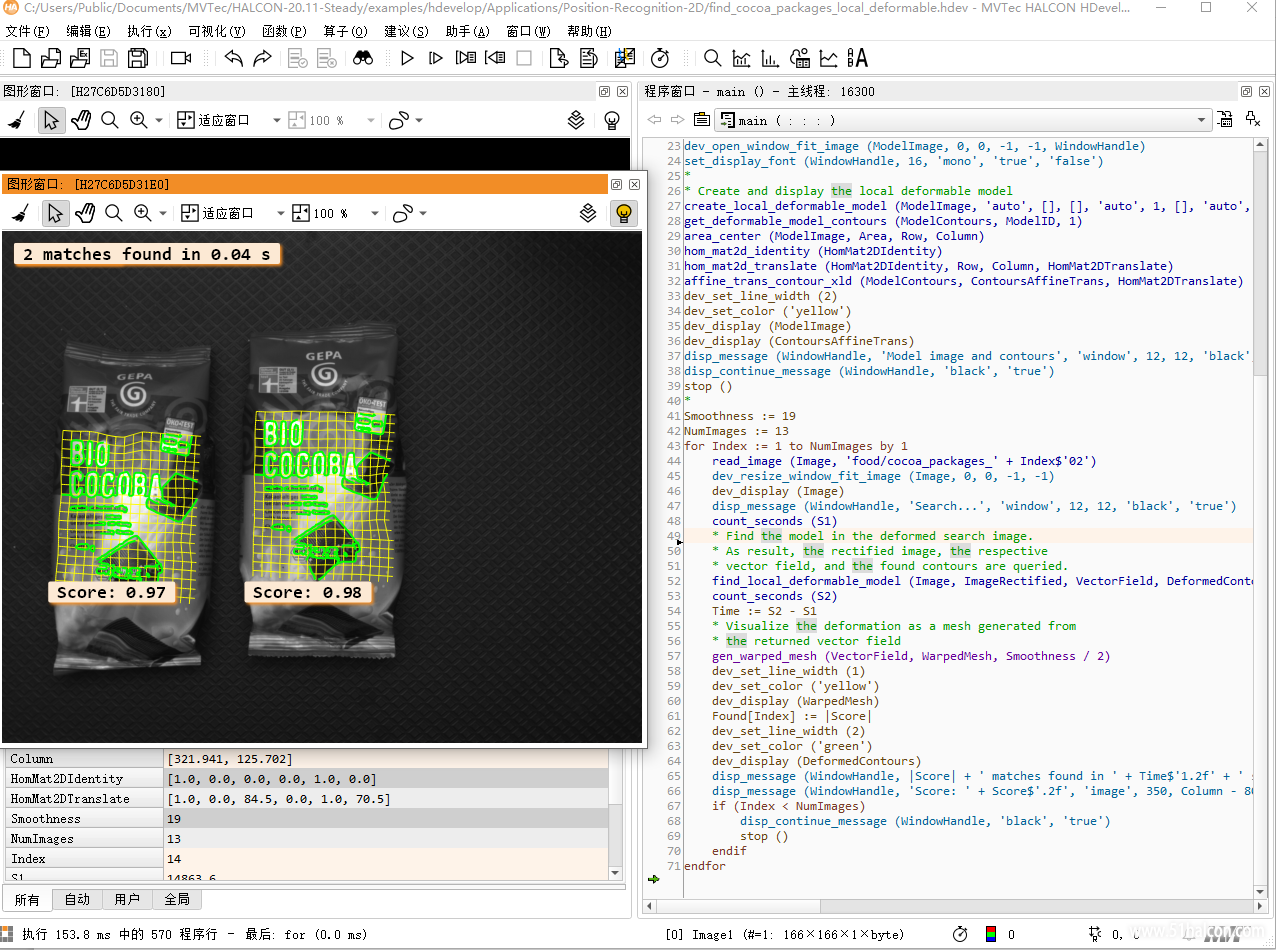The height and width of the screenshot is (950, 1276).
Task: Click the back navigation arrow in the program window
Action: [x=654, y=120]
